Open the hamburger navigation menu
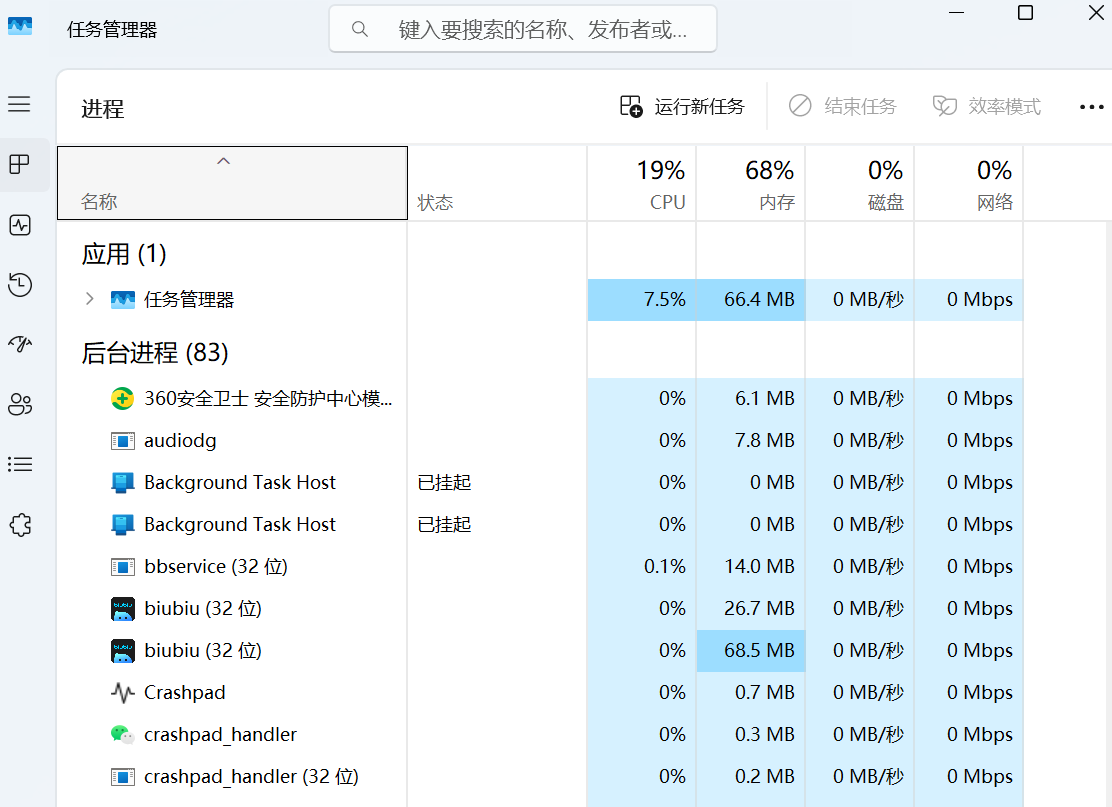 pyautogui.click(x=19, y=104)
